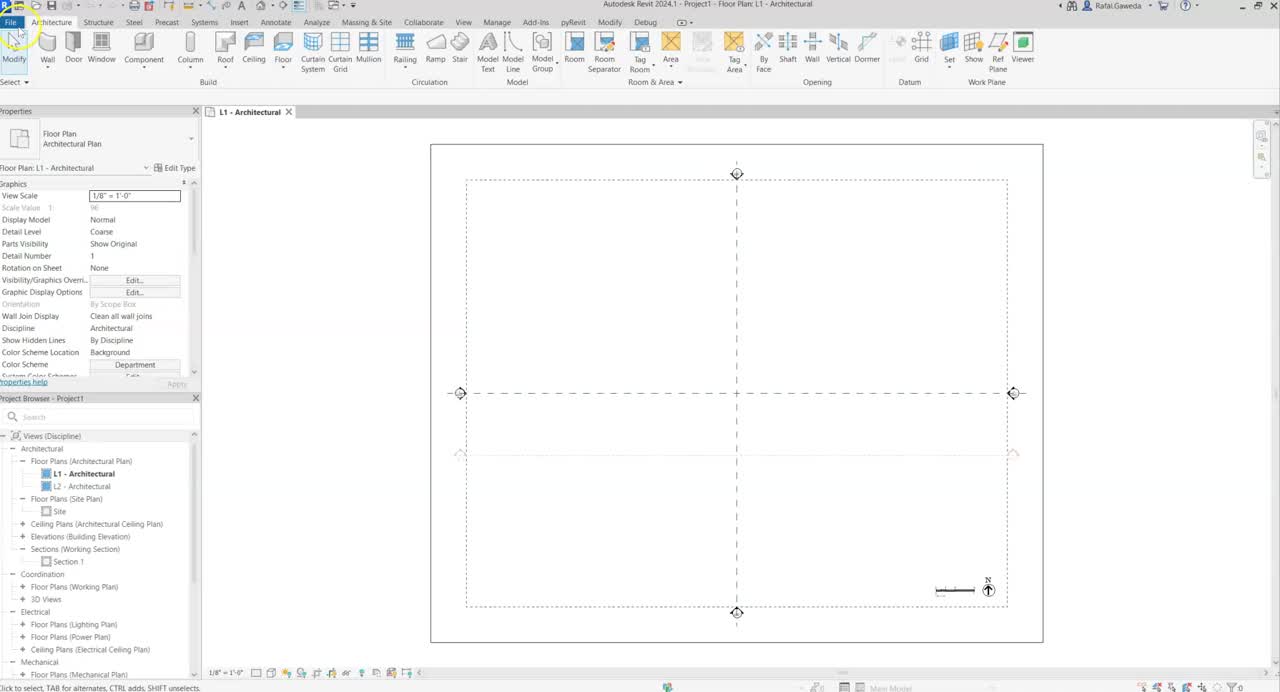Activate the Component tool
1280x692 pixels.
click(x=144, y=48)
